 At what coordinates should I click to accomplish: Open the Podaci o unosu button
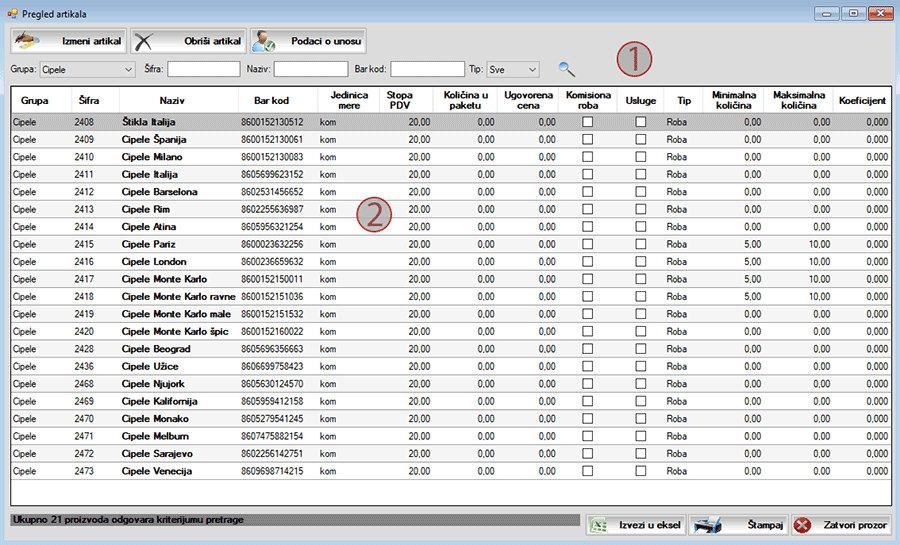click(308, 41)
